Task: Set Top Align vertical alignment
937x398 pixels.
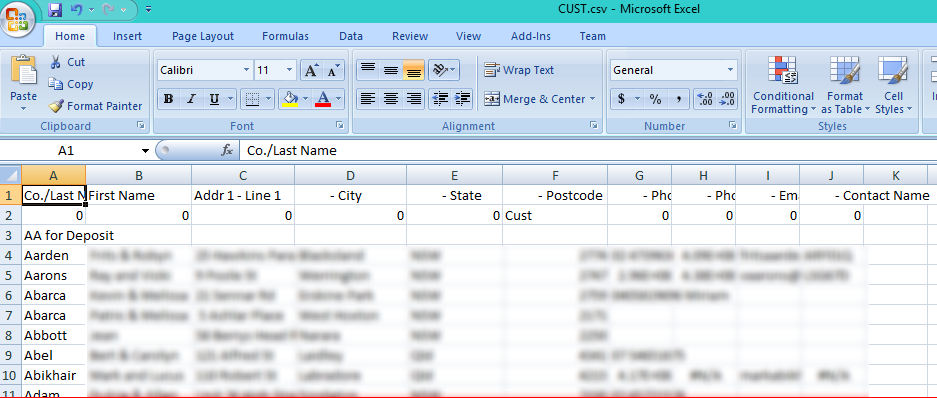Action: pyautogui.click(x=368, y=71)
